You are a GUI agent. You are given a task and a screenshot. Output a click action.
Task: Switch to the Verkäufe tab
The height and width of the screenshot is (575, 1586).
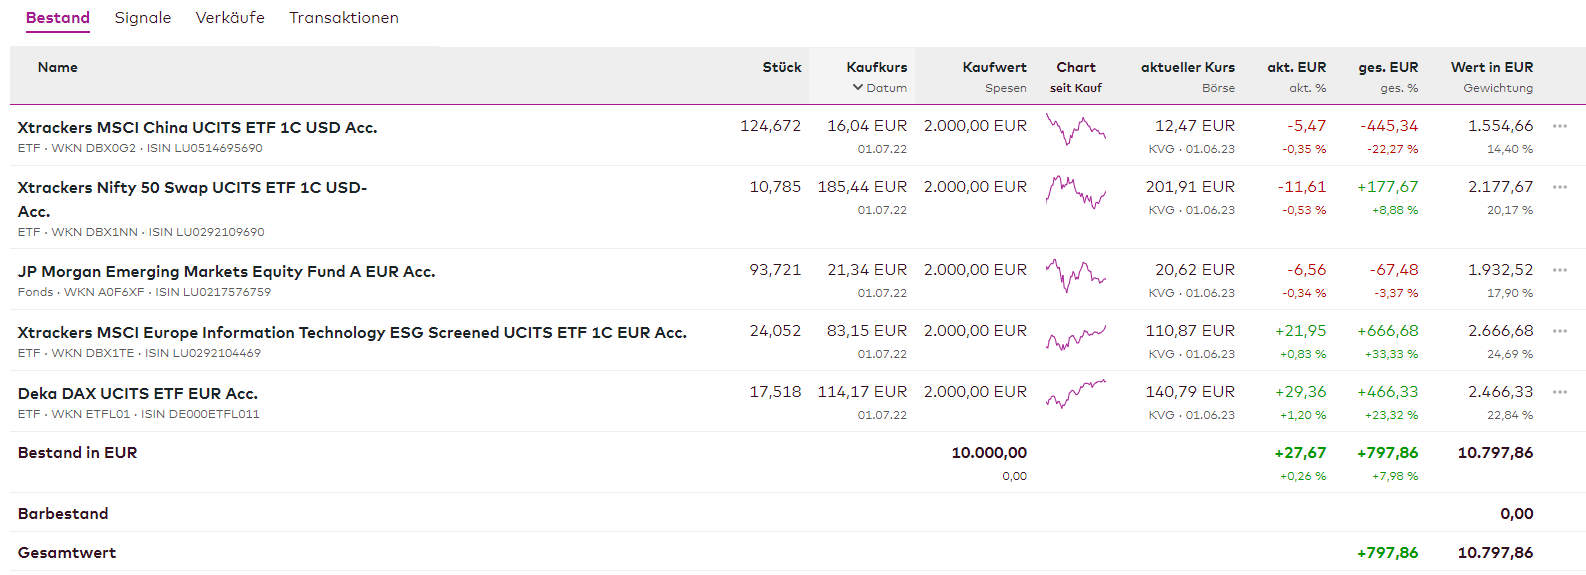click(x=230, y=18)
